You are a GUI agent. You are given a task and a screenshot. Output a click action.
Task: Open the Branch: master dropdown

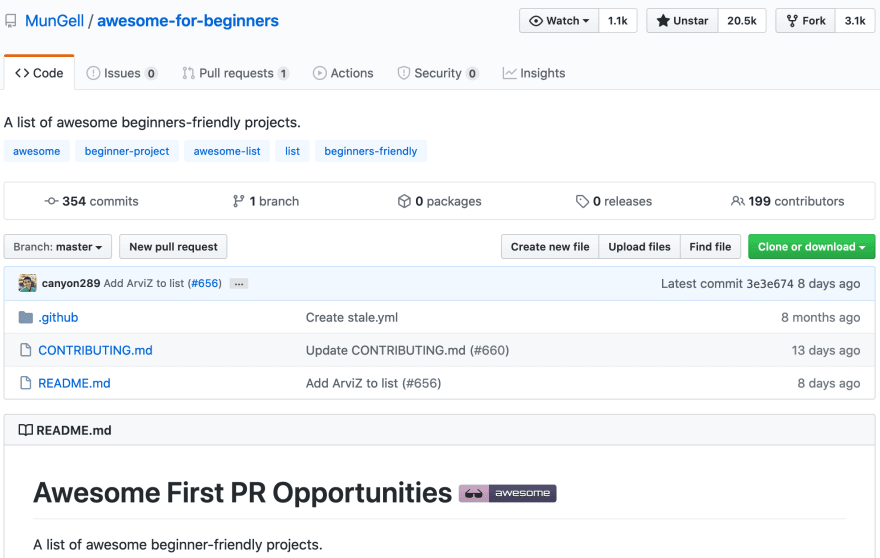[58, 247]
